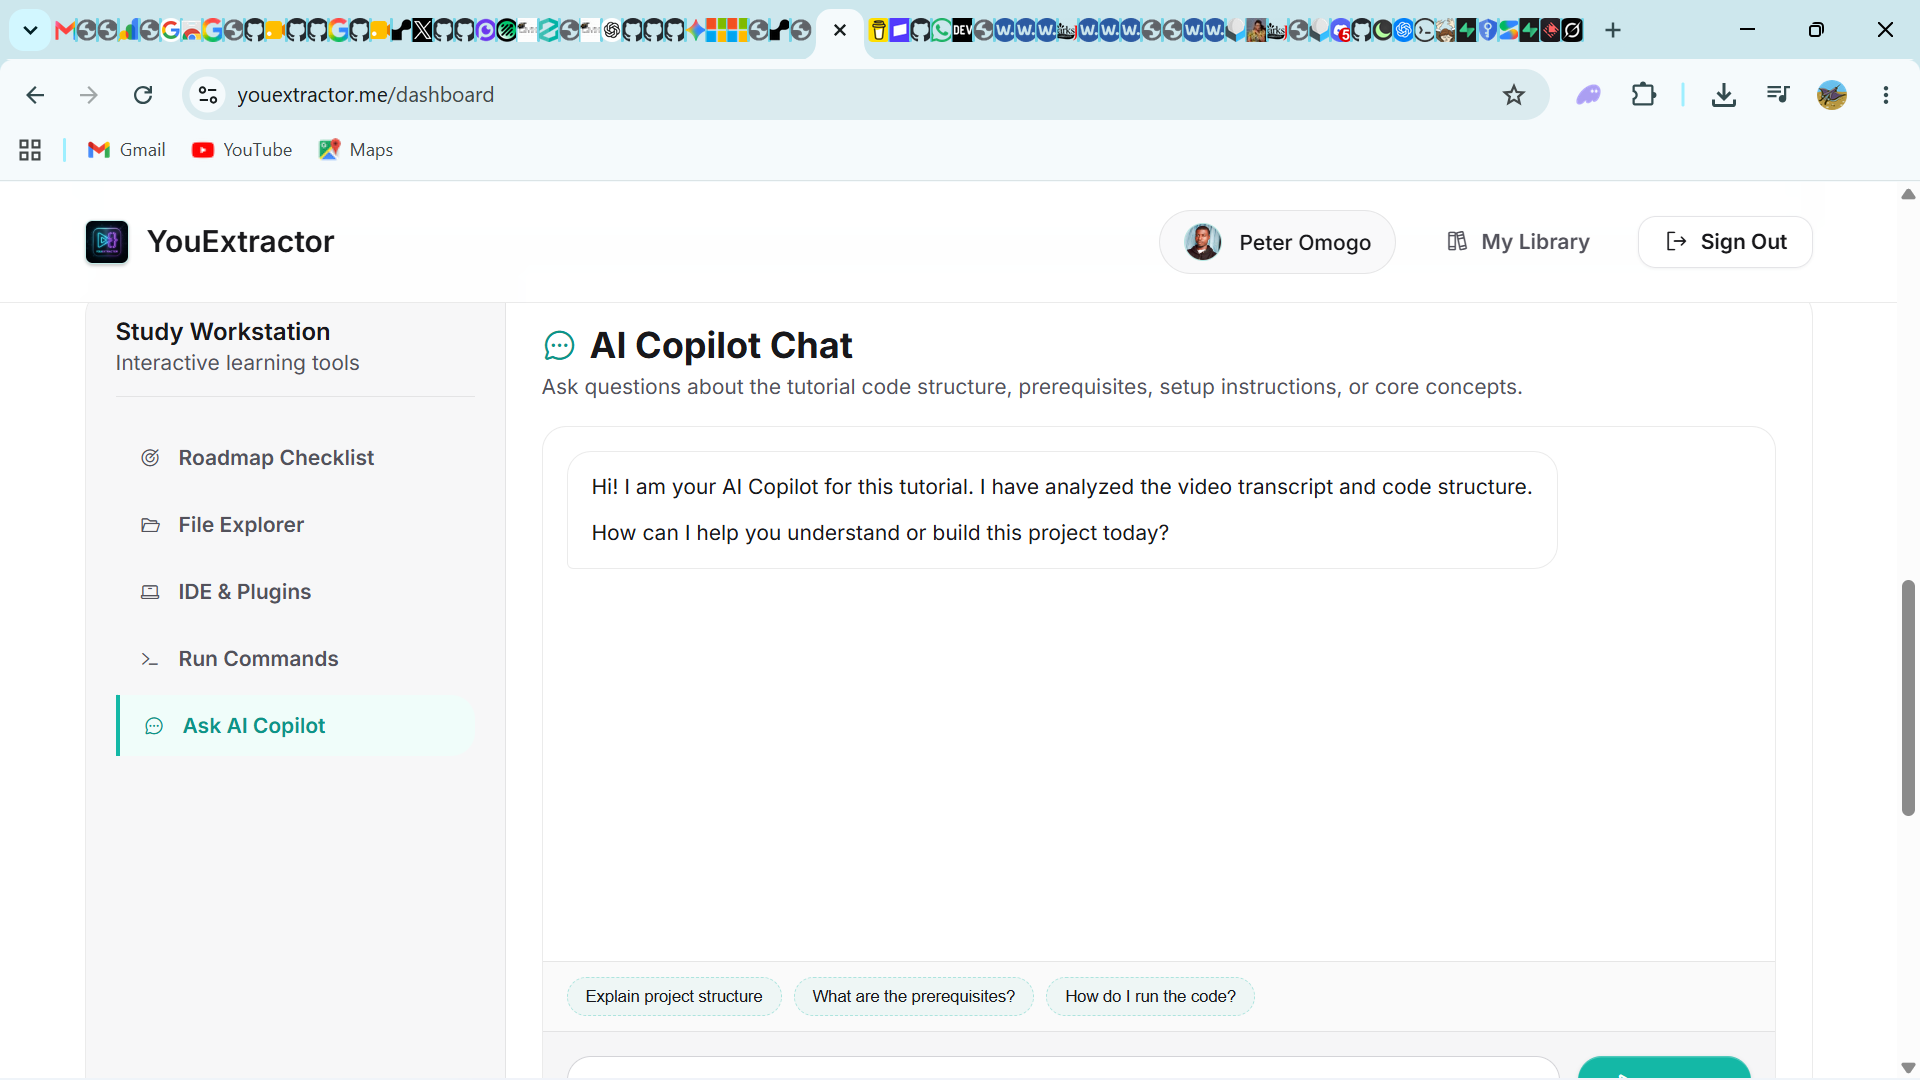Go forward in browser history

point(89,95)
